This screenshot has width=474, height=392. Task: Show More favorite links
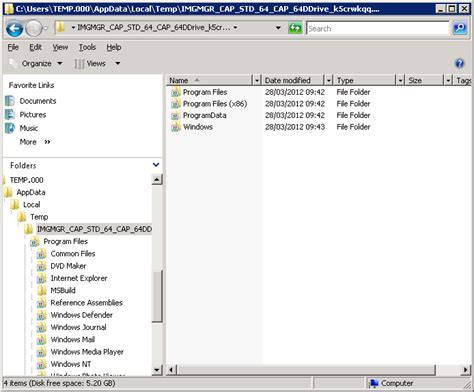(x=35, y=142)
